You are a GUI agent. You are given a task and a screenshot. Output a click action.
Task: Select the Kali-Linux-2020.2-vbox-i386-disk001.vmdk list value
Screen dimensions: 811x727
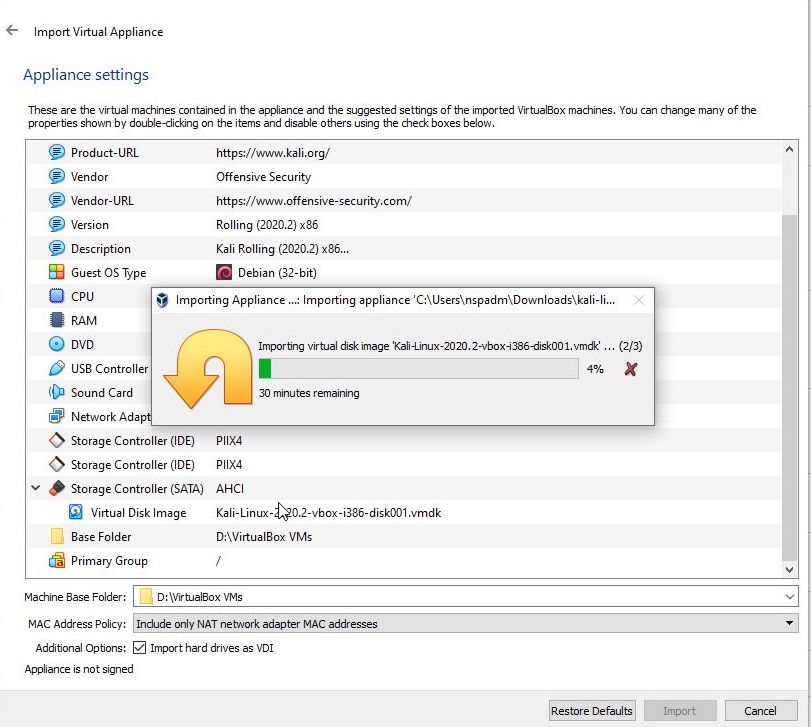click(328, 513)
